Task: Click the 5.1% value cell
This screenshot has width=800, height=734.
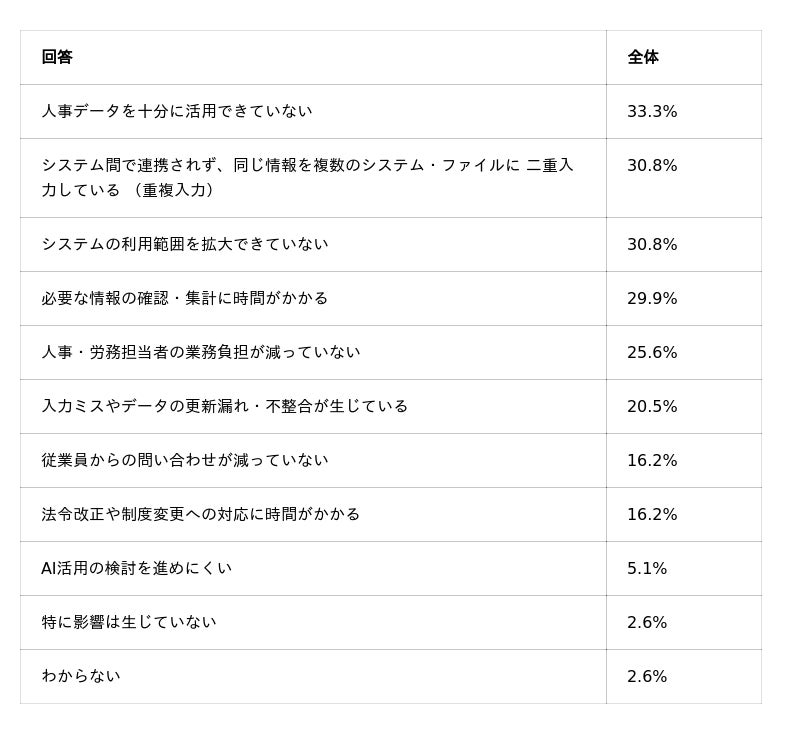Action: pos(646,568)
